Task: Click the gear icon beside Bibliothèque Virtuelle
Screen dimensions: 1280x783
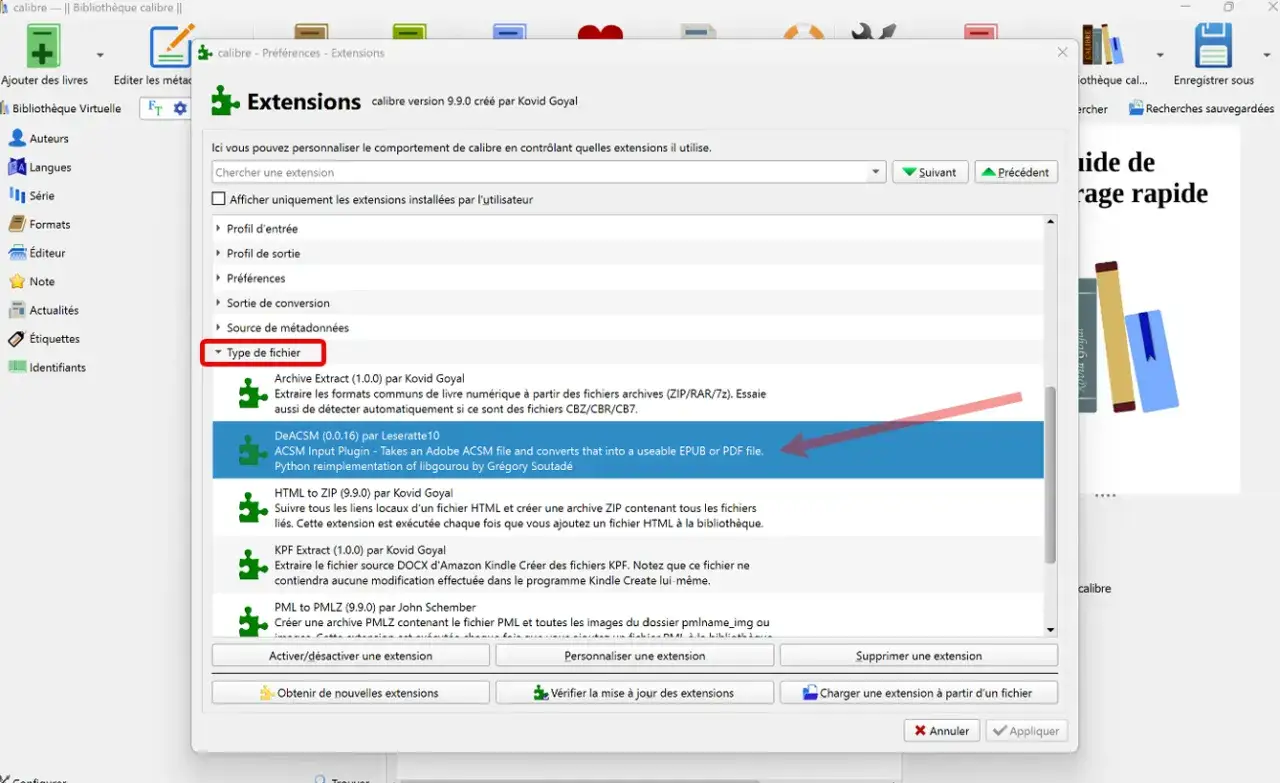Action: point(180,108)
